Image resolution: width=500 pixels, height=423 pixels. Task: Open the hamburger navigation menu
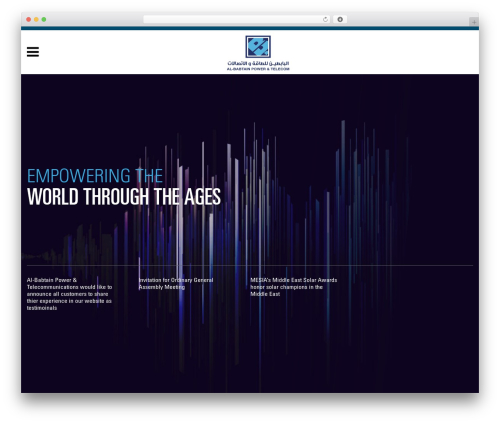33,52
